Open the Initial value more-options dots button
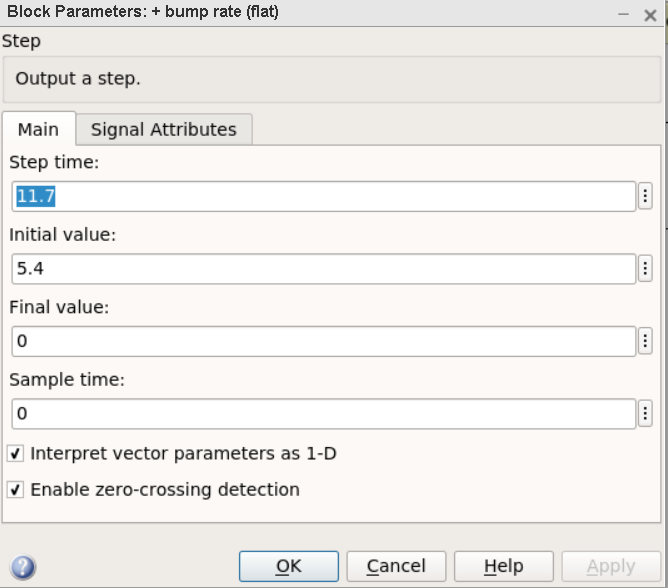This screenshot has width=668, height=588. pyautogui.click(x=645, y=268)
